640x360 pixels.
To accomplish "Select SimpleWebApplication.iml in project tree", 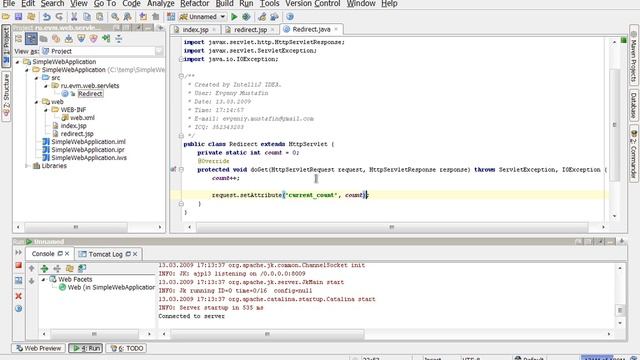I will tap(88, 142).
